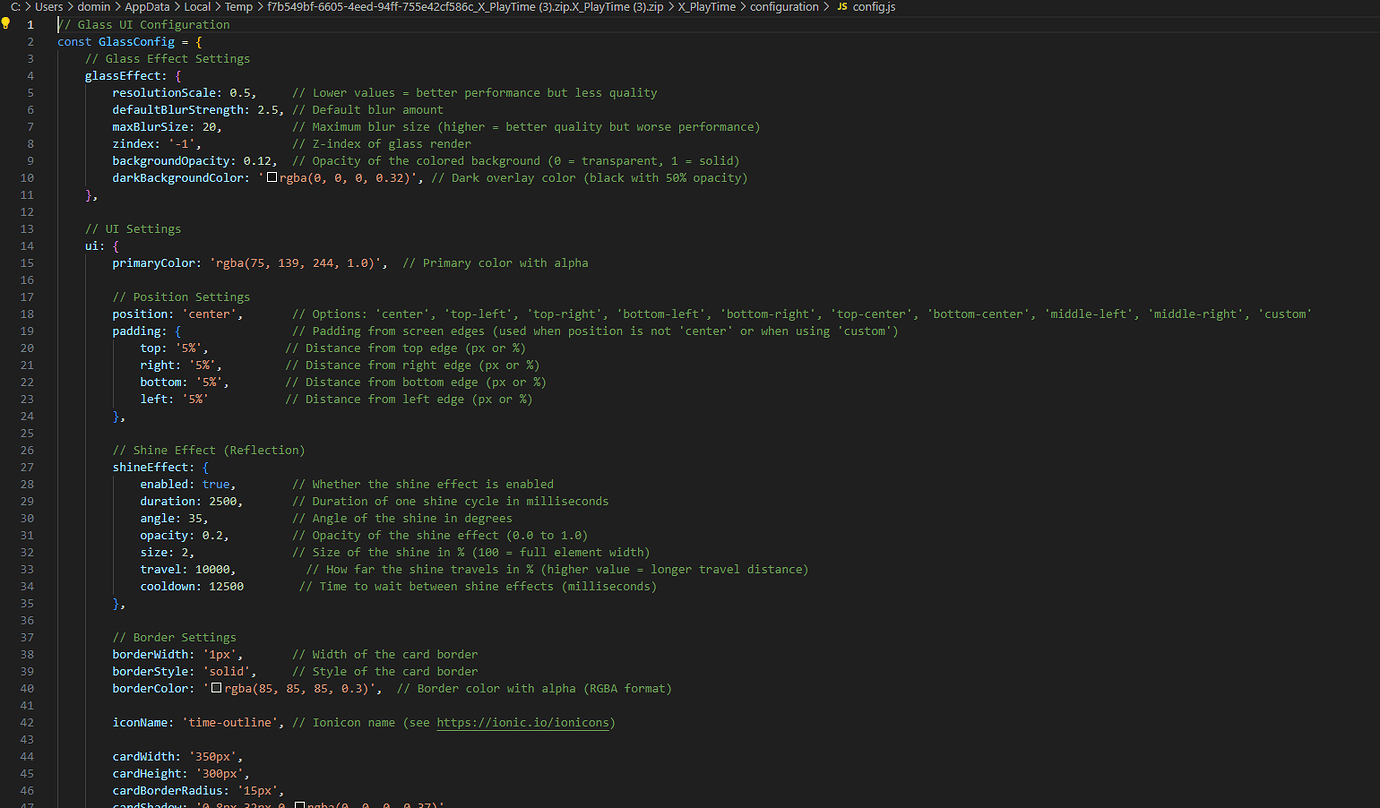The width and height of the screenshot is (1380, 808).
Task: Open the borderColor color swatch
Action: tap(217, 689)
